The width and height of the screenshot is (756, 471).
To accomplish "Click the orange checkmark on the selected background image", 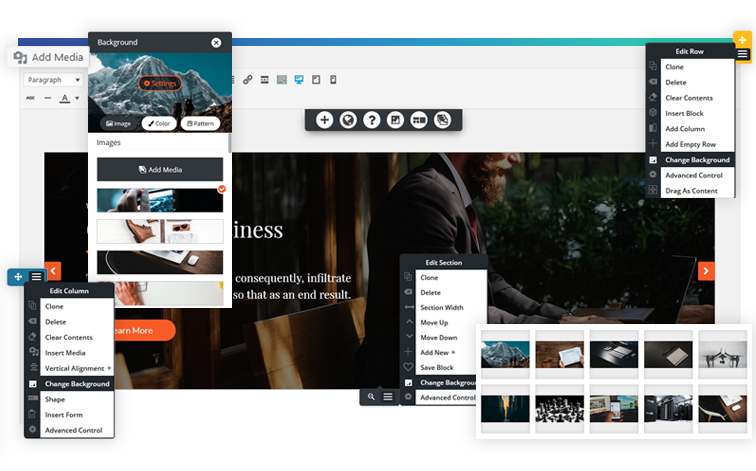I will (x=222, y=189).
